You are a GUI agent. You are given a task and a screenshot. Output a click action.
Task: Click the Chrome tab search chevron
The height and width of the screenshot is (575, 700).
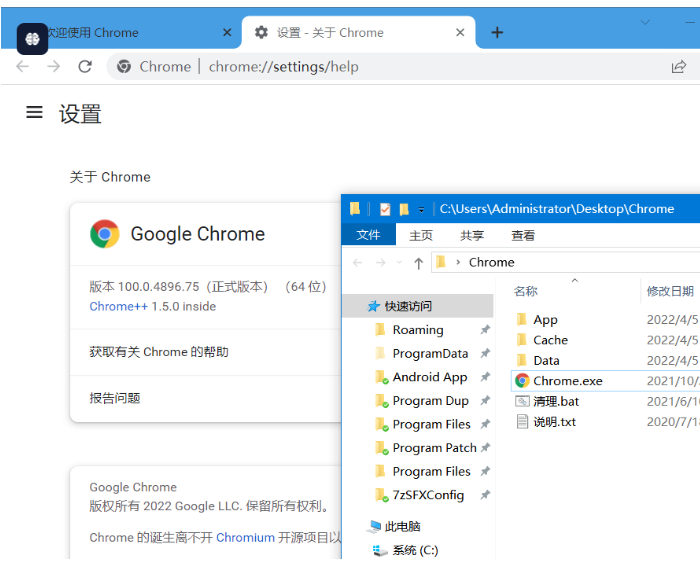coord(645,22)
